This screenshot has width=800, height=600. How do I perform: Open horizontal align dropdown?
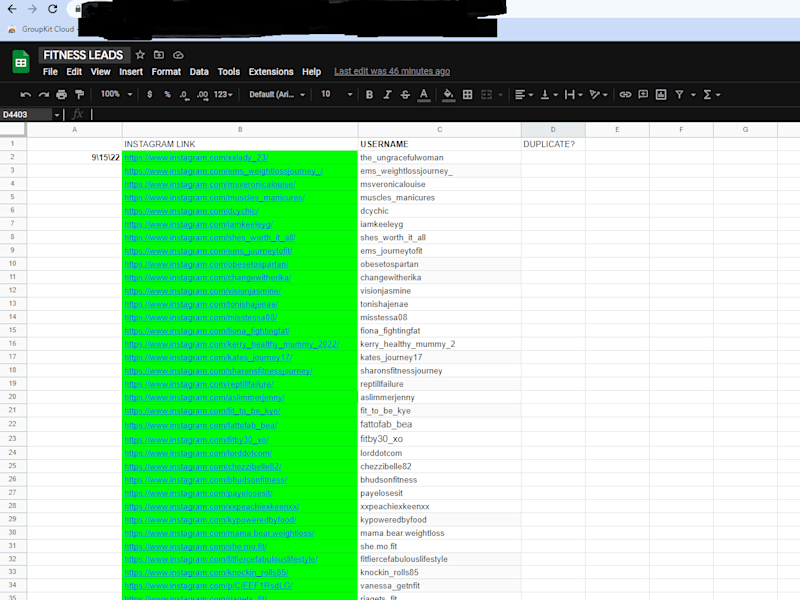coord(524,94)
